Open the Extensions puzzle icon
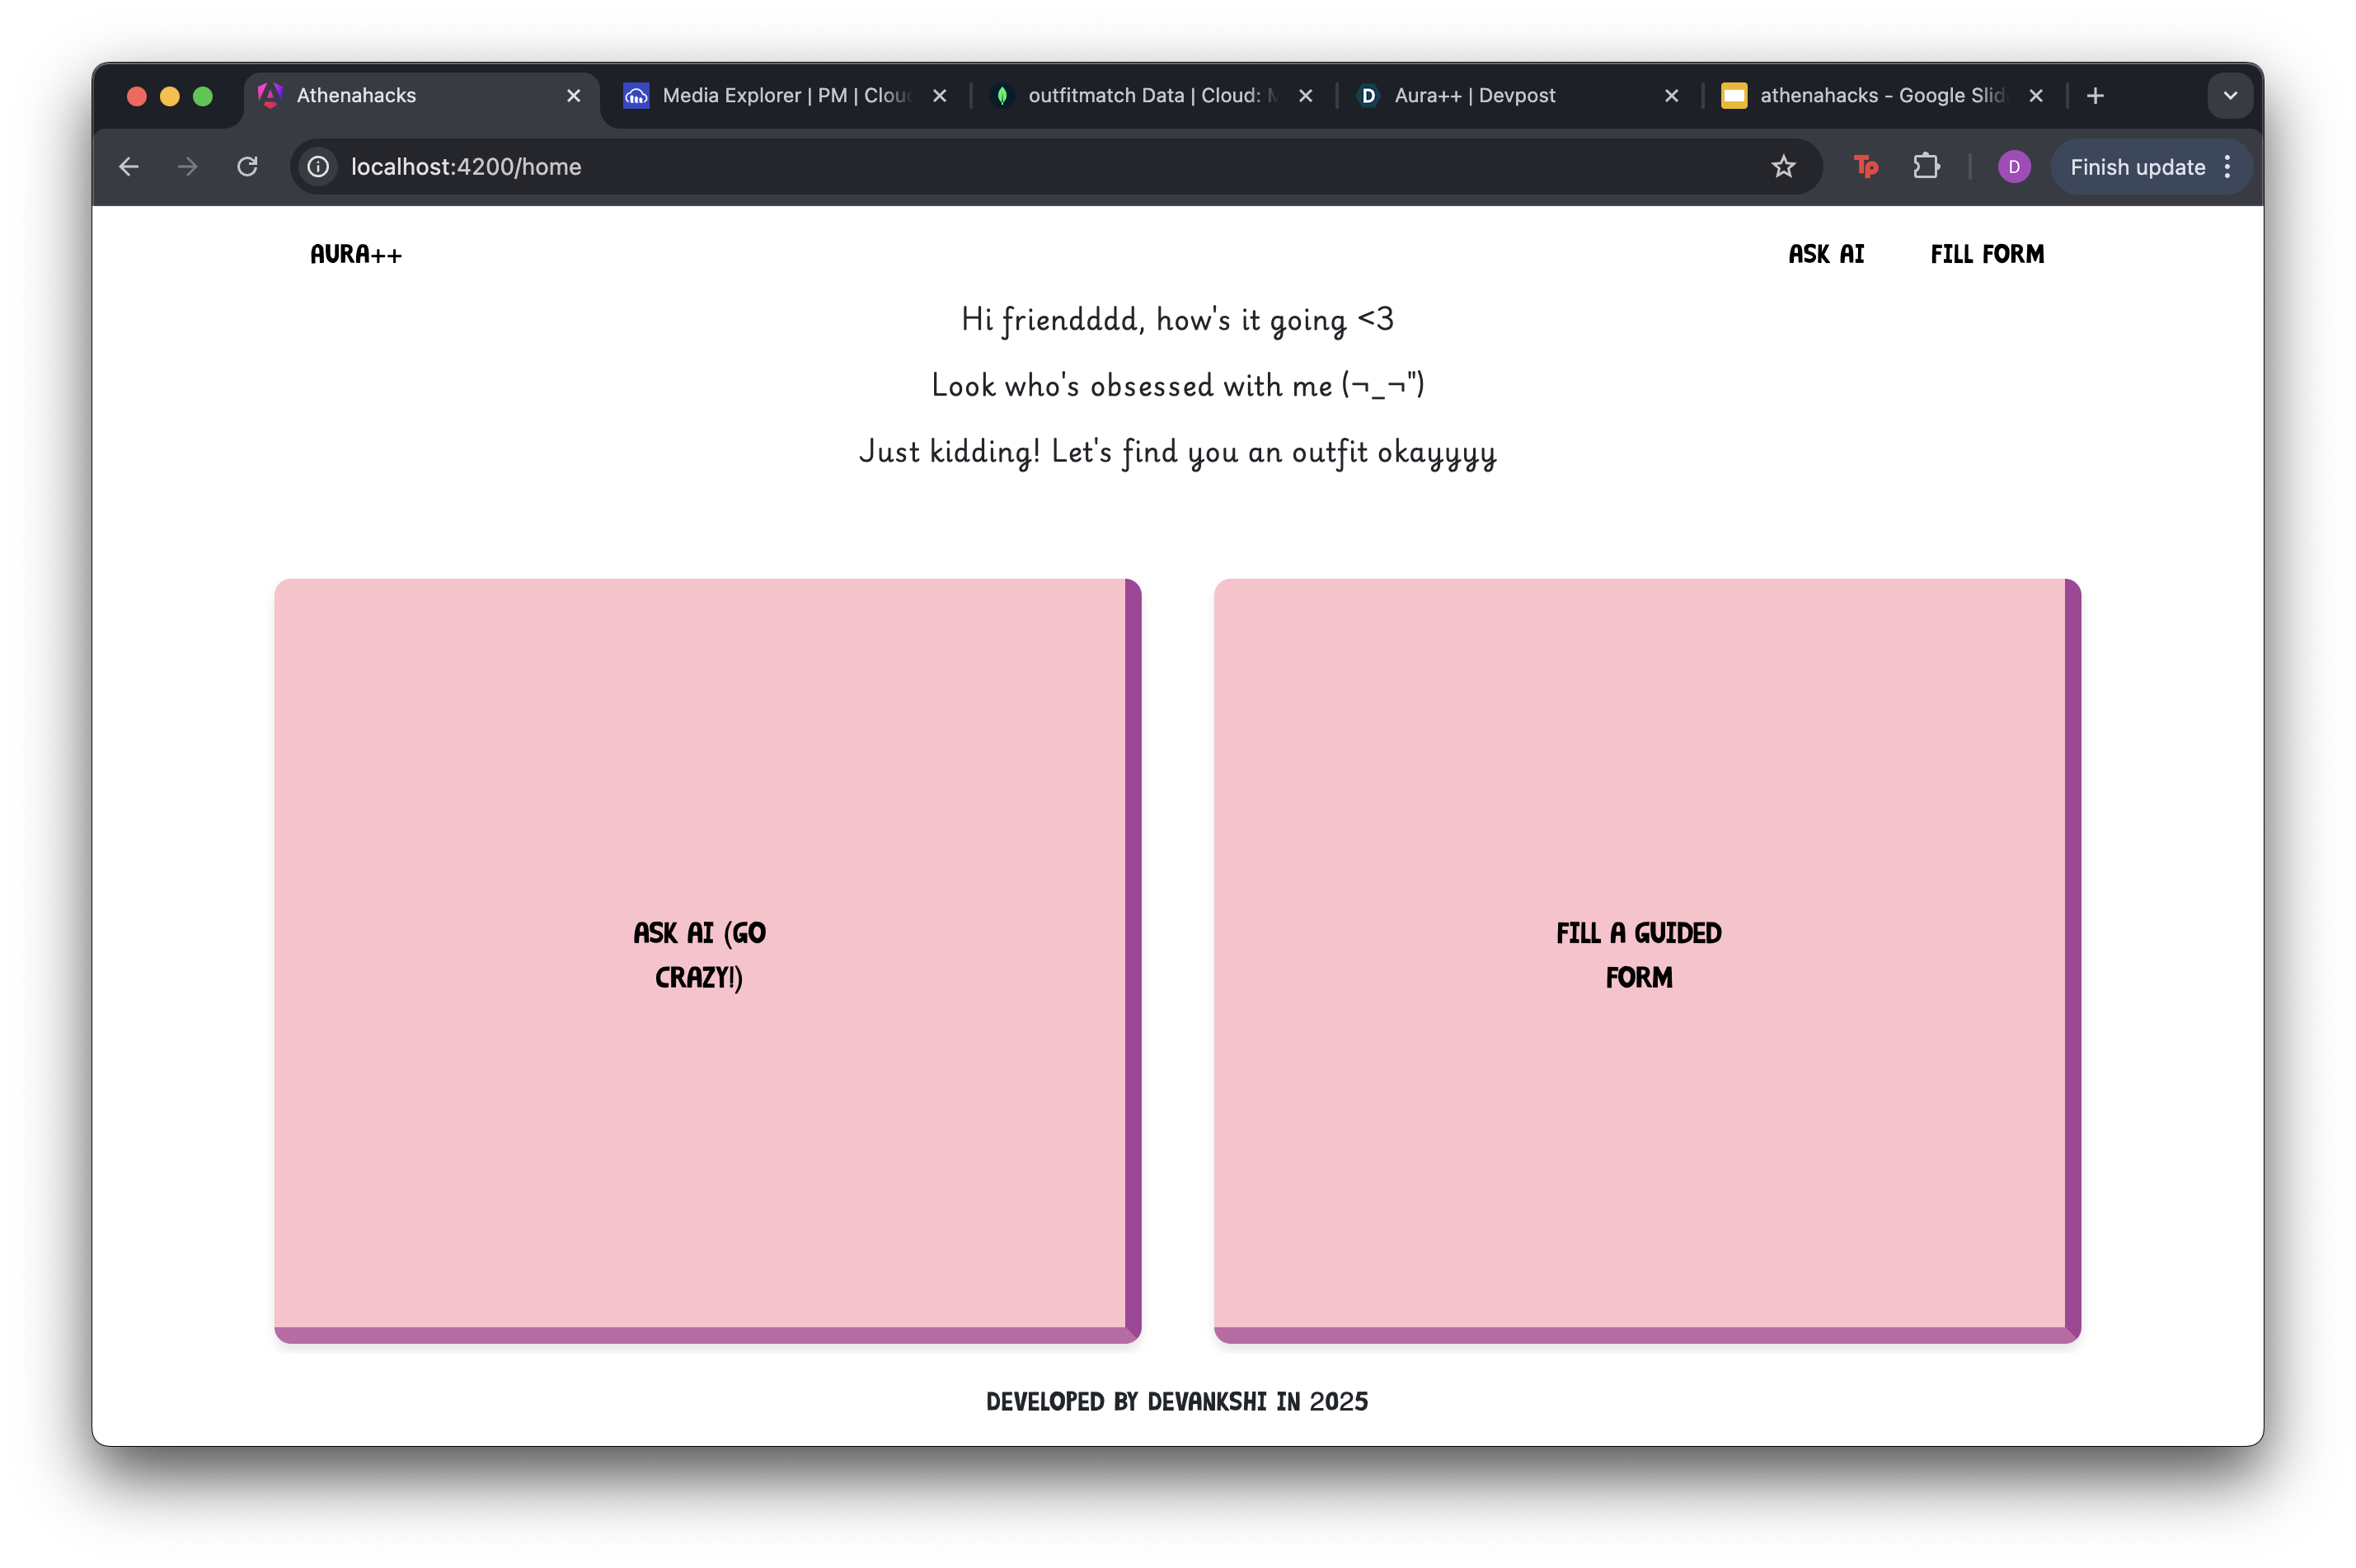Viewport: 2356px width, 1568px height. 1926,166
